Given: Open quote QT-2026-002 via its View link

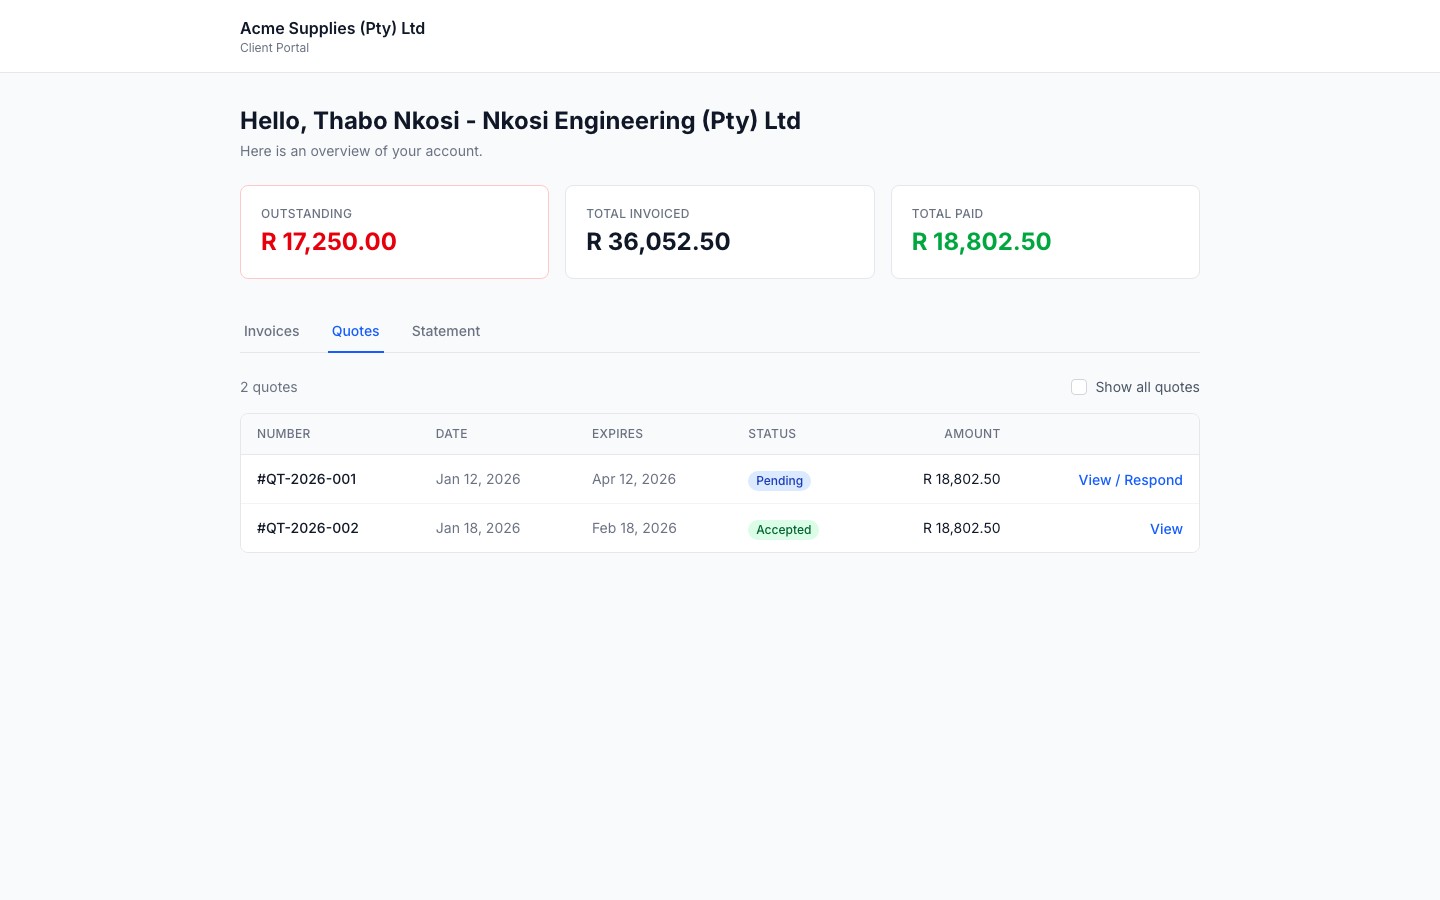Looking at the screenshot, I should [1166, 529].
